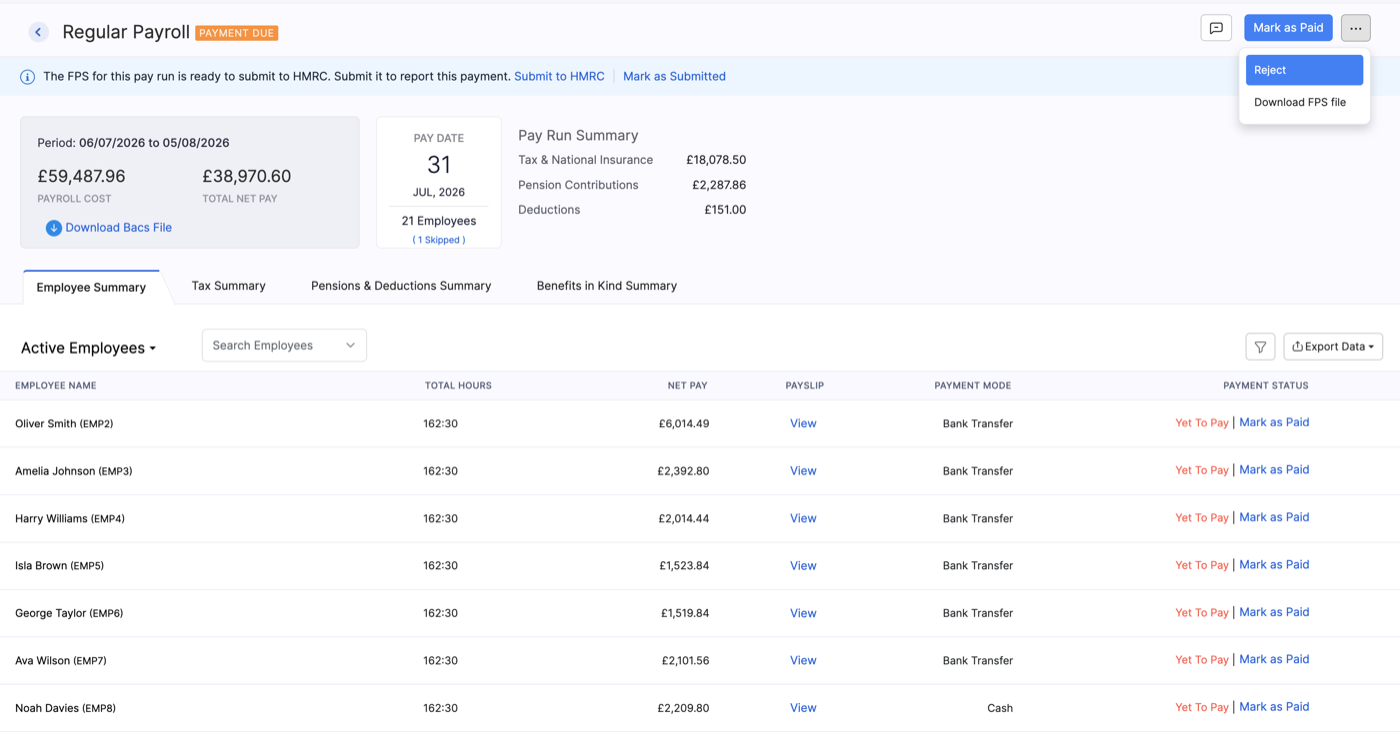View the payslip for Harry Williams
The height and width of the screenshot is (732, 1400).
(x=803, y=519)
